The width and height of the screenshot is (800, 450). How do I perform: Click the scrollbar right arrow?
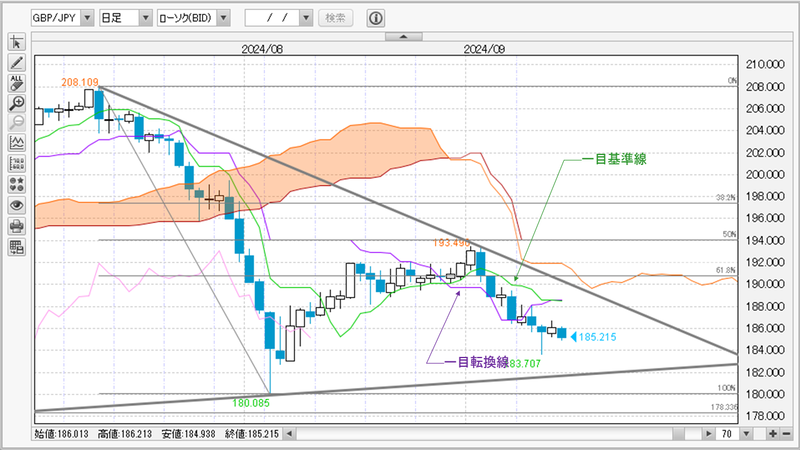708,434
